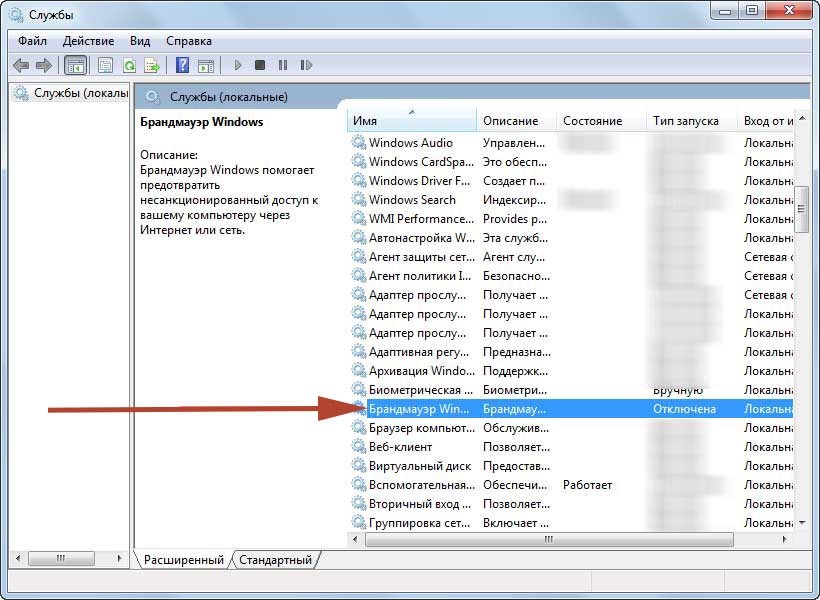820x600 pixels.
Task: Click the Restart service toolbar icon
Action: click(306, 66)
